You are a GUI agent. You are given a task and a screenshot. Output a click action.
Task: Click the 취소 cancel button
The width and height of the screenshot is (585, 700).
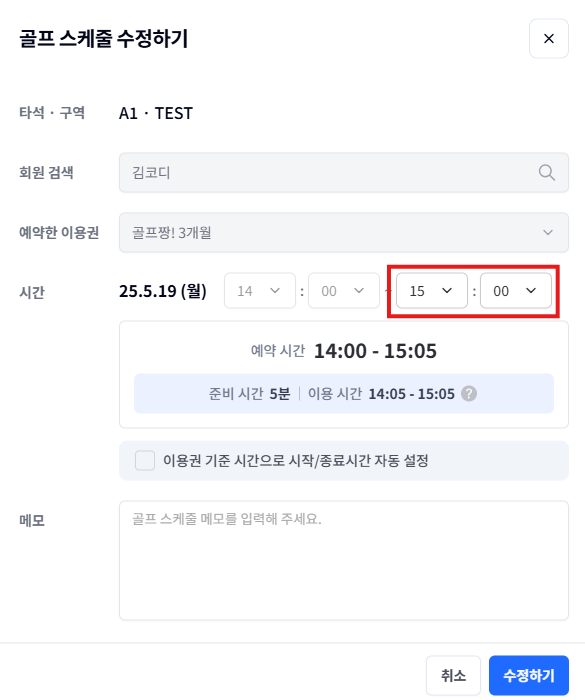[453, 675]
